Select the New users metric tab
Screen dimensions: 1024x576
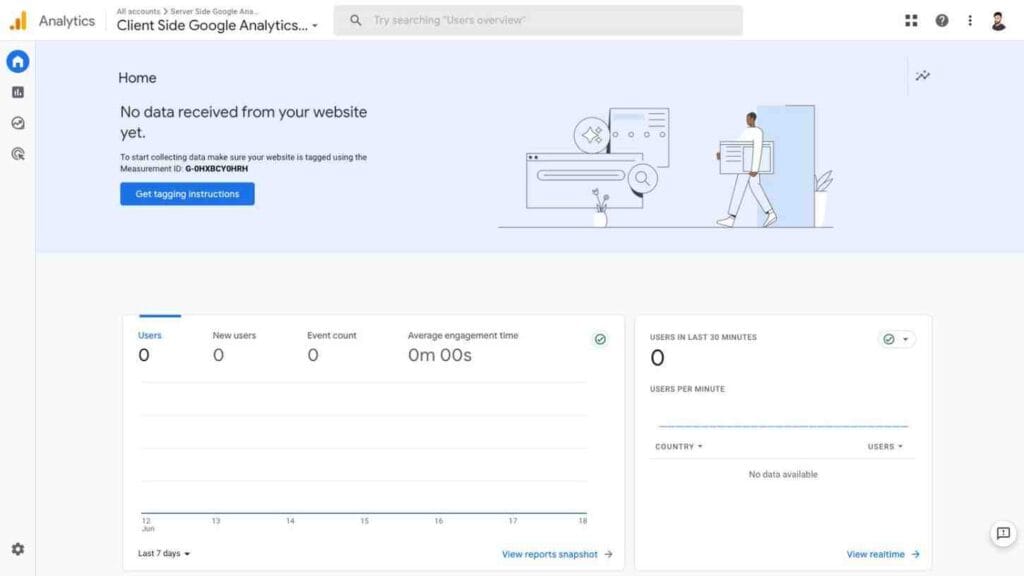click(x=234, y=346)
